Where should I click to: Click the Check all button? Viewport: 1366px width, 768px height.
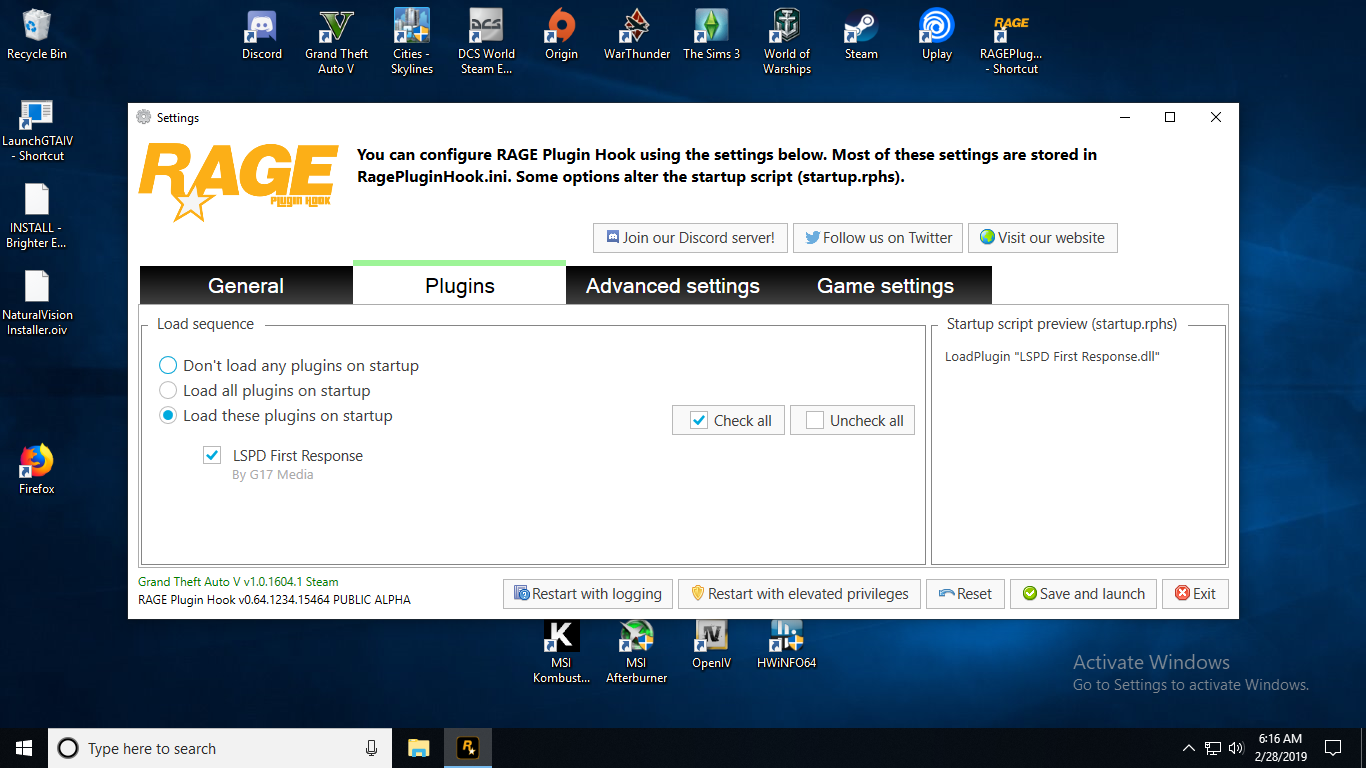pyautogui.click(x=729, y=421)
